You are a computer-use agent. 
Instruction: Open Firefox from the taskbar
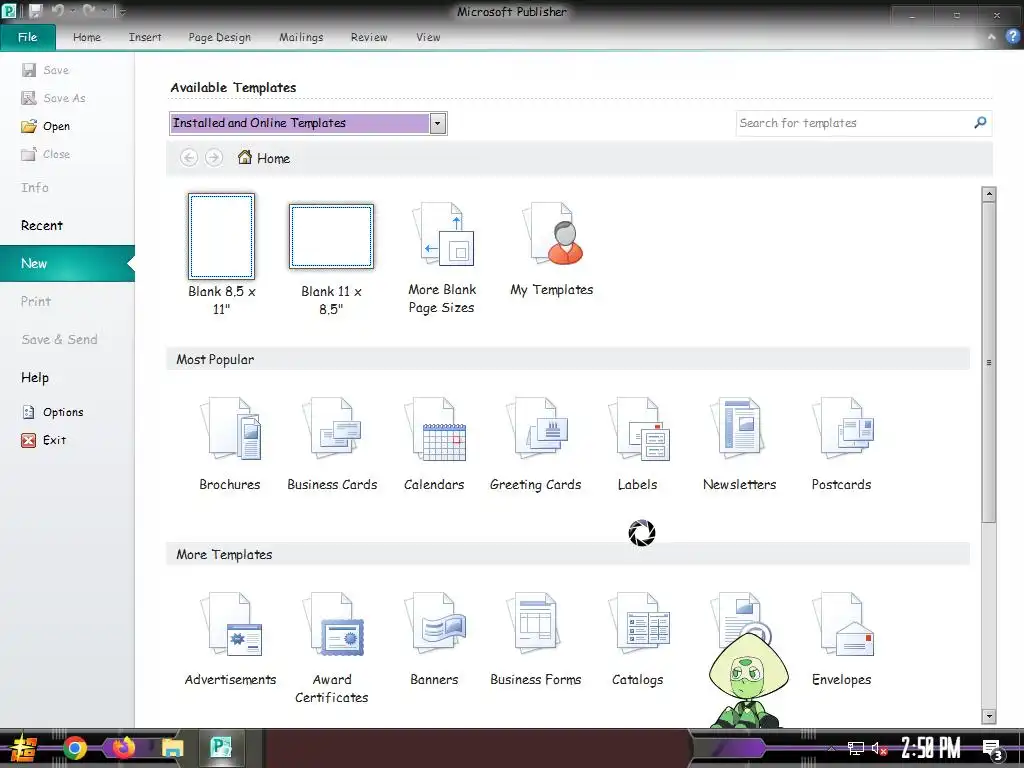coord(123,748)
